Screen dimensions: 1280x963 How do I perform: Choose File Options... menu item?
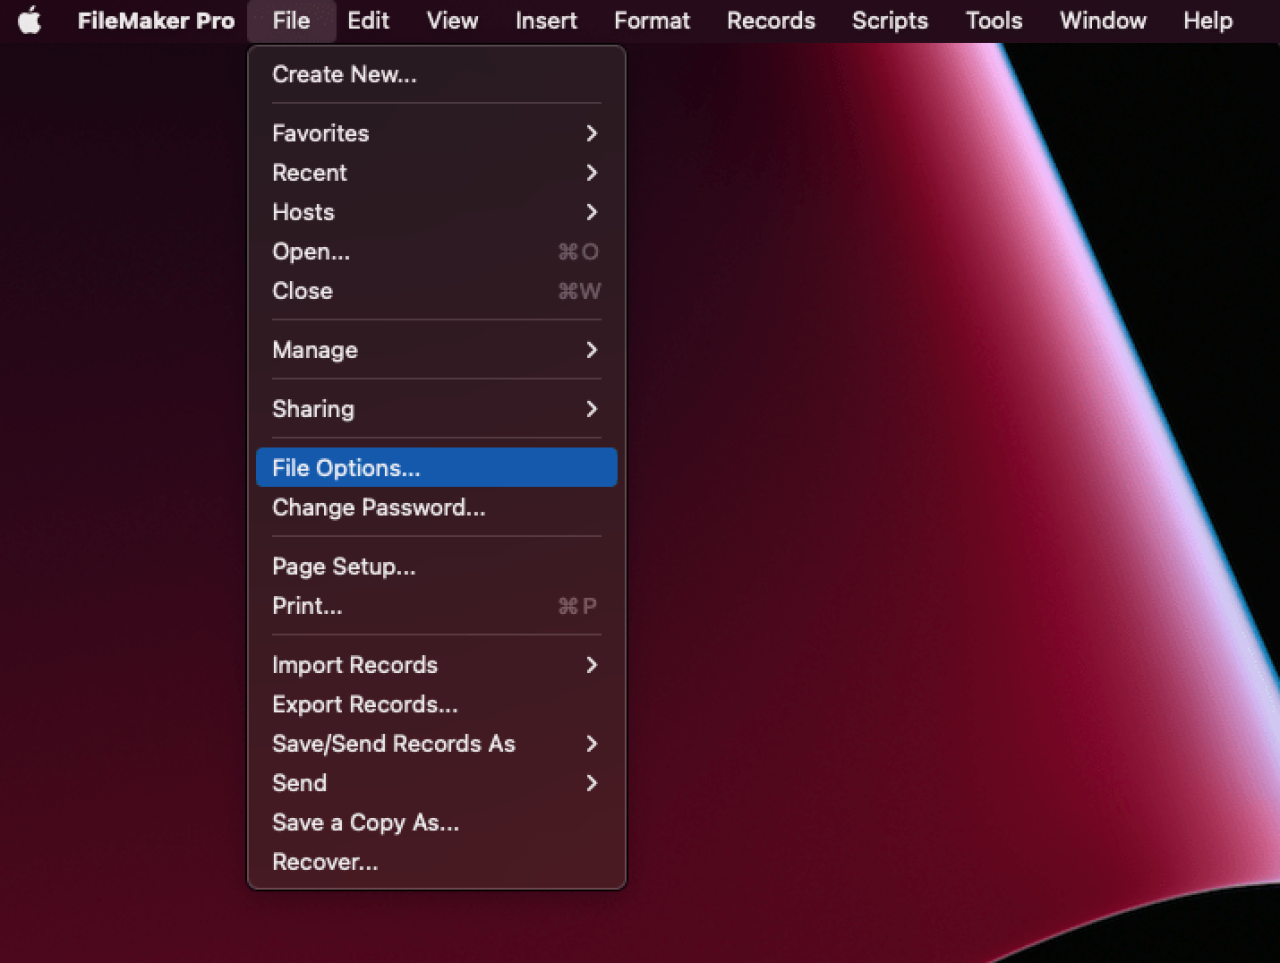coord(436,468)
